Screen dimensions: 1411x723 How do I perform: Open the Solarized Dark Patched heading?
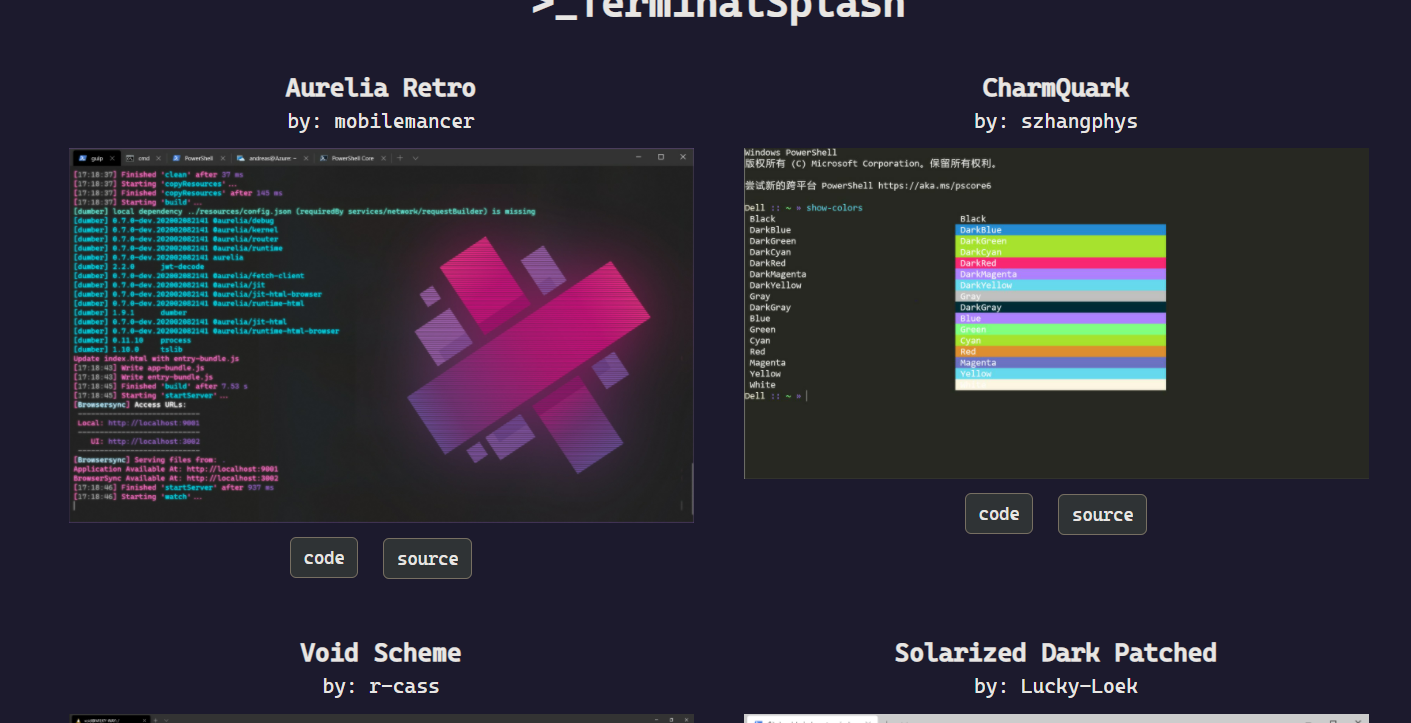pos(1056,653)
